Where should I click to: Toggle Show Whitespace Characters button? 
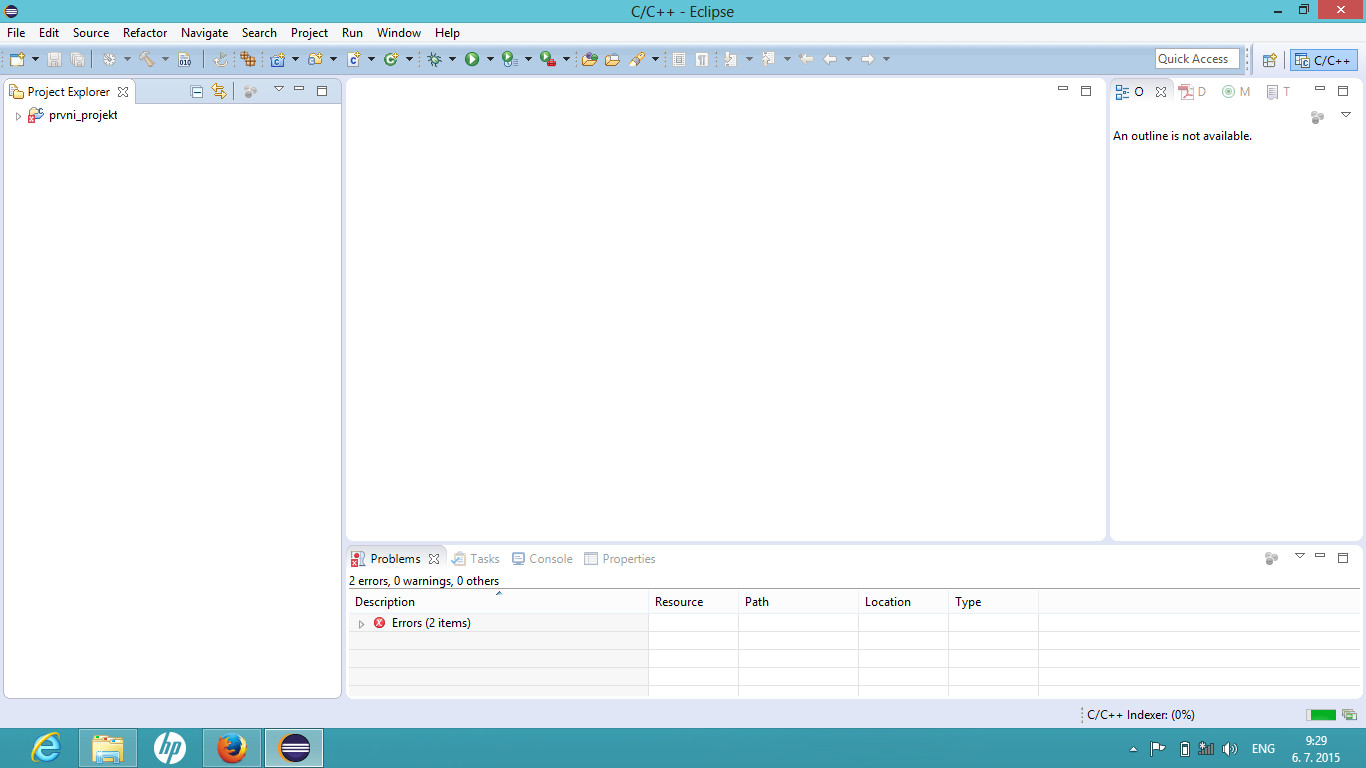702,60
